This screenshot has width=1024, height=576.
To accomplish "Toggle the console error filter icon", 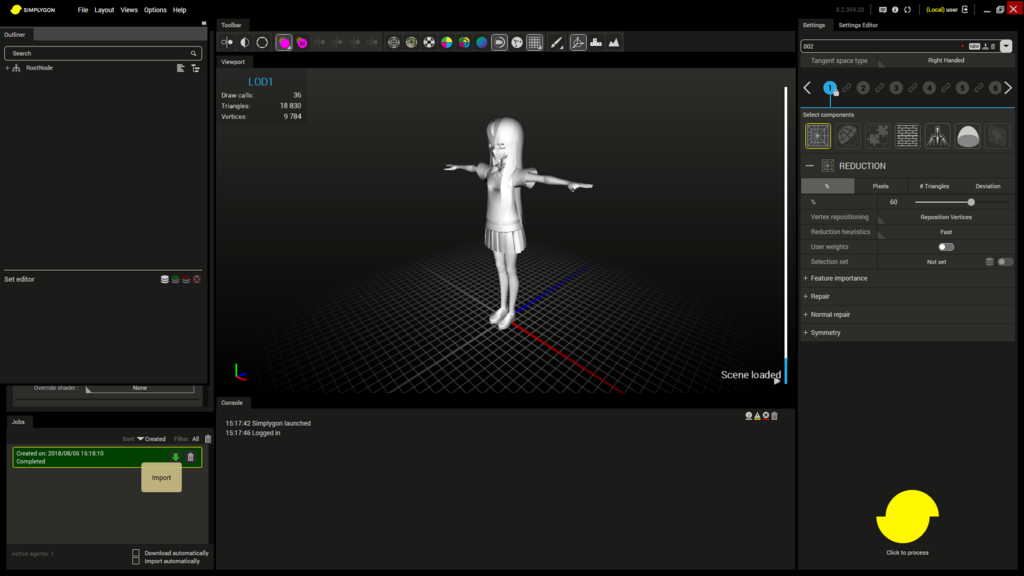I will coord(766,415).
